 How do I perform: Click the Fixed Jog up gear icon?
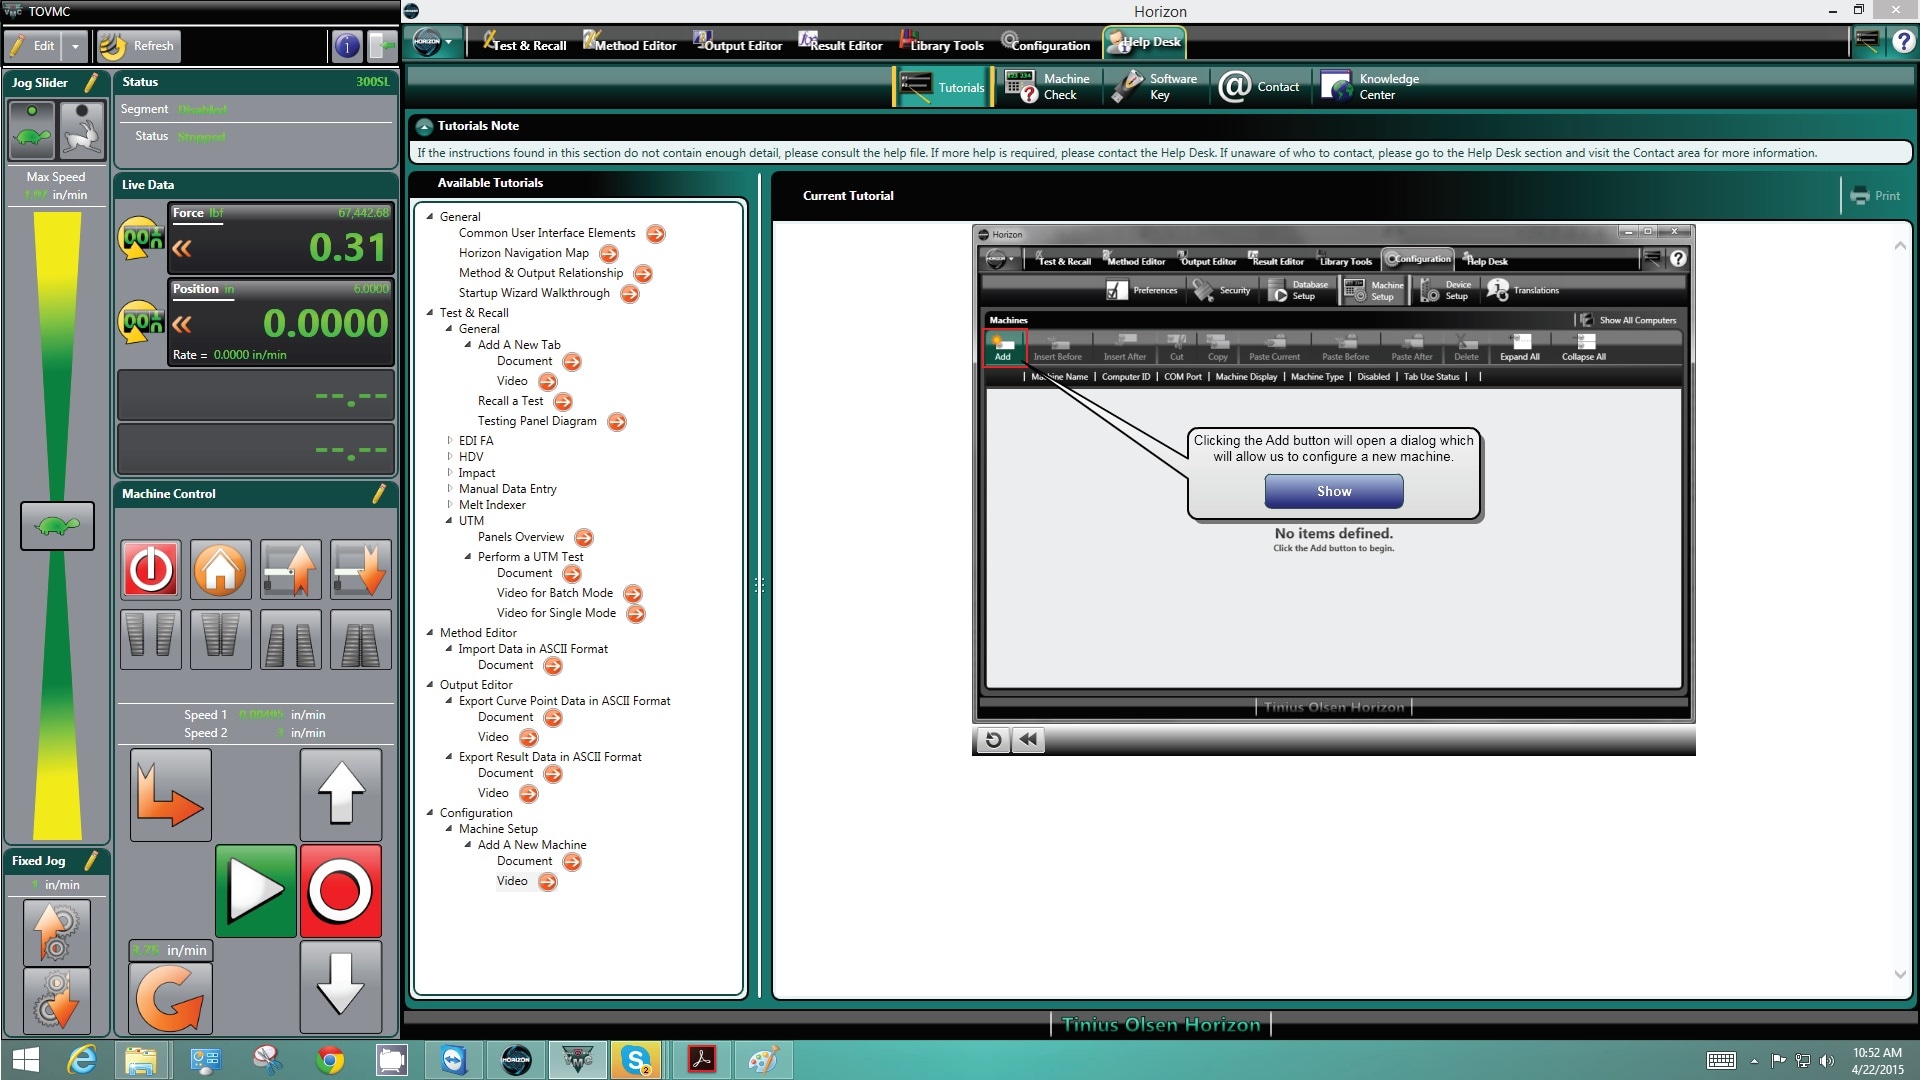(57, 932)
